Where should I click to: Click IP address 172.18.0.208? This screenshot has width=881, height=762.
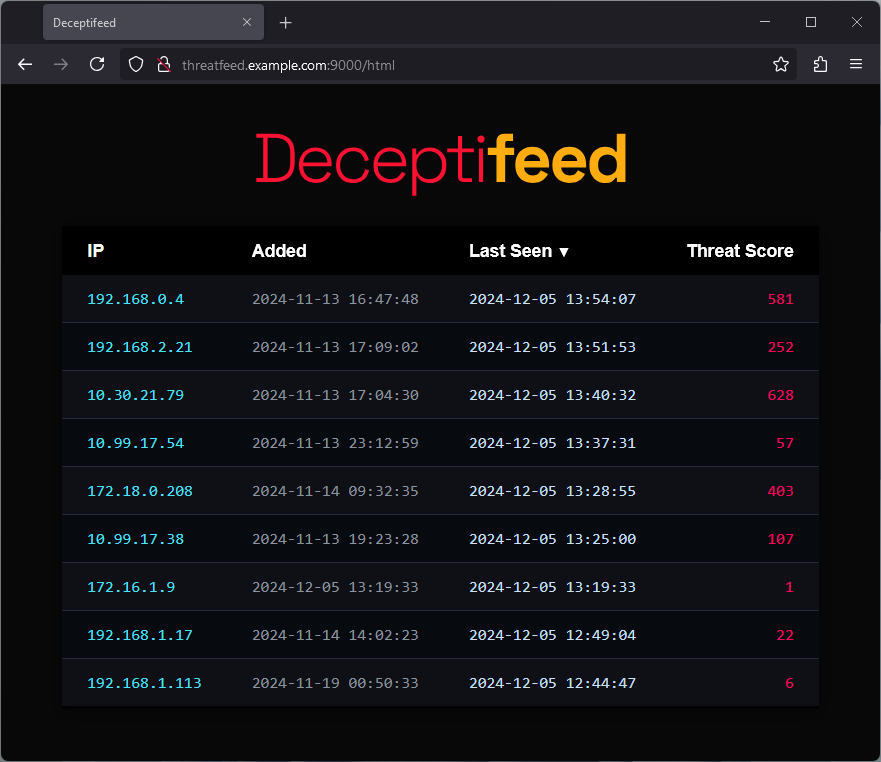point(139,491)
